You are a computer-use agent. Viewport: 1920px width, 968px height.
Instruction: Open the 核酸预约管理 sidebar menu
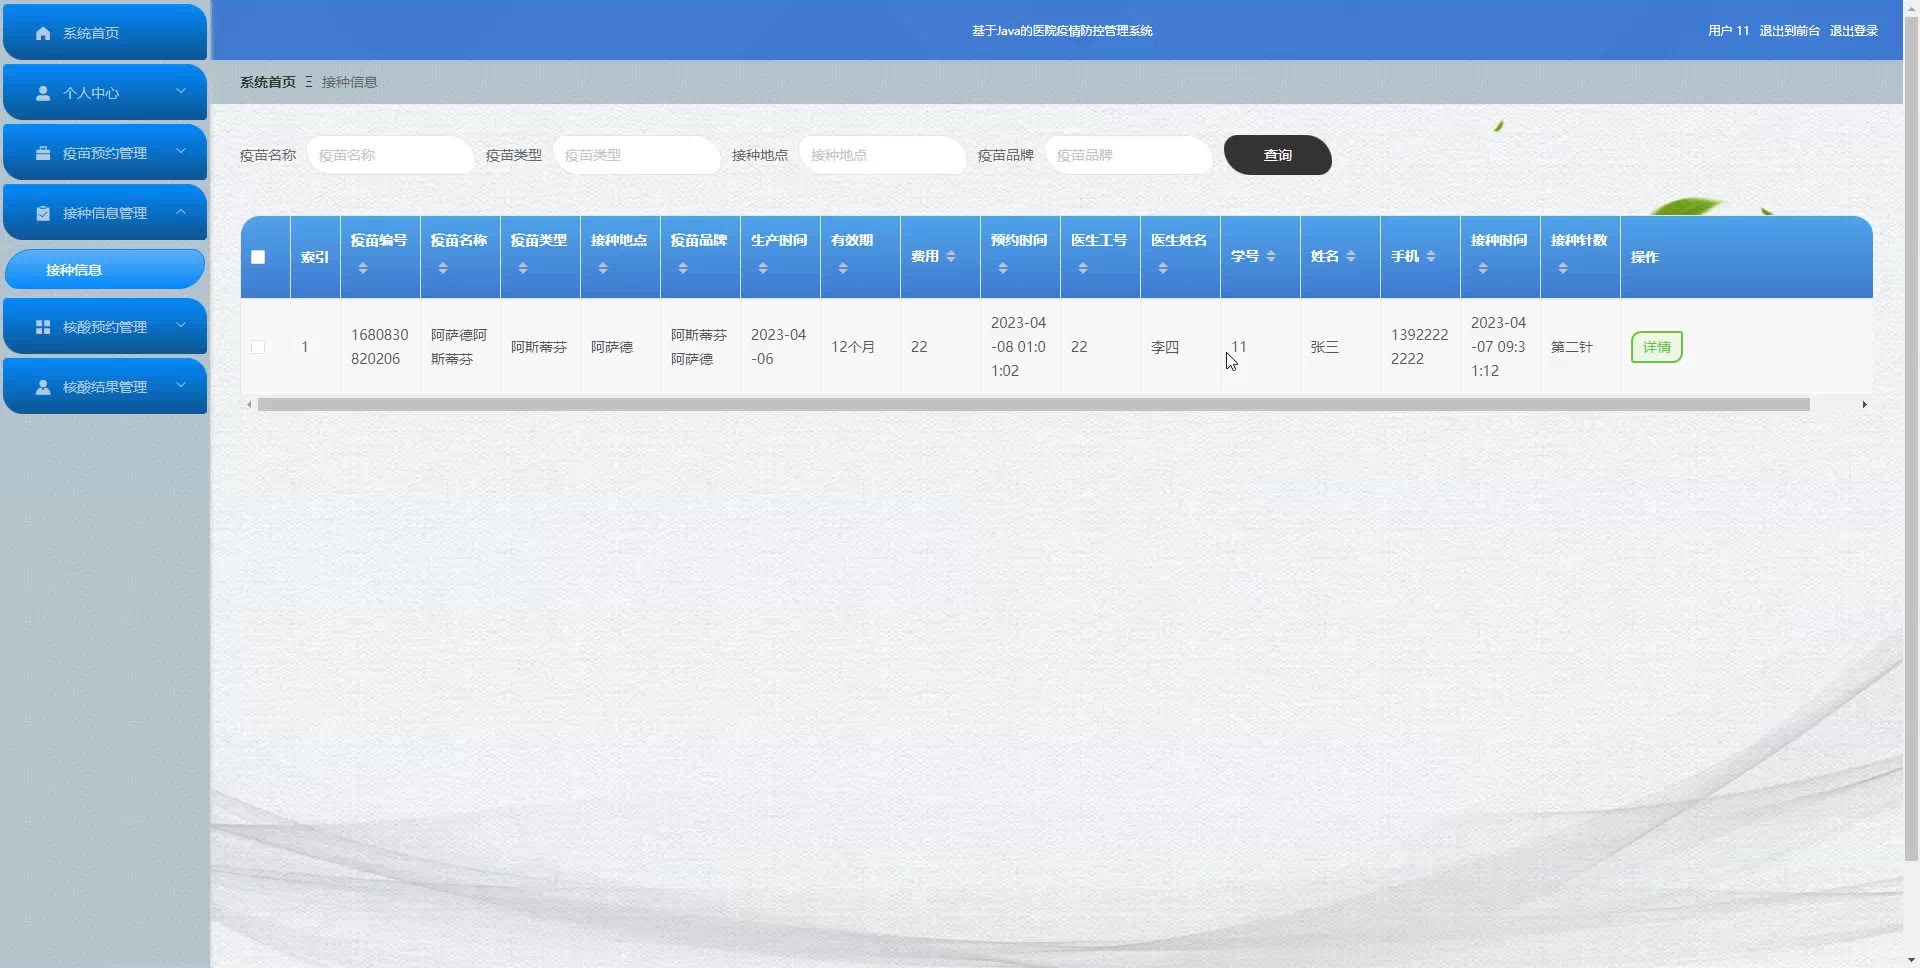tap(105, 326)
